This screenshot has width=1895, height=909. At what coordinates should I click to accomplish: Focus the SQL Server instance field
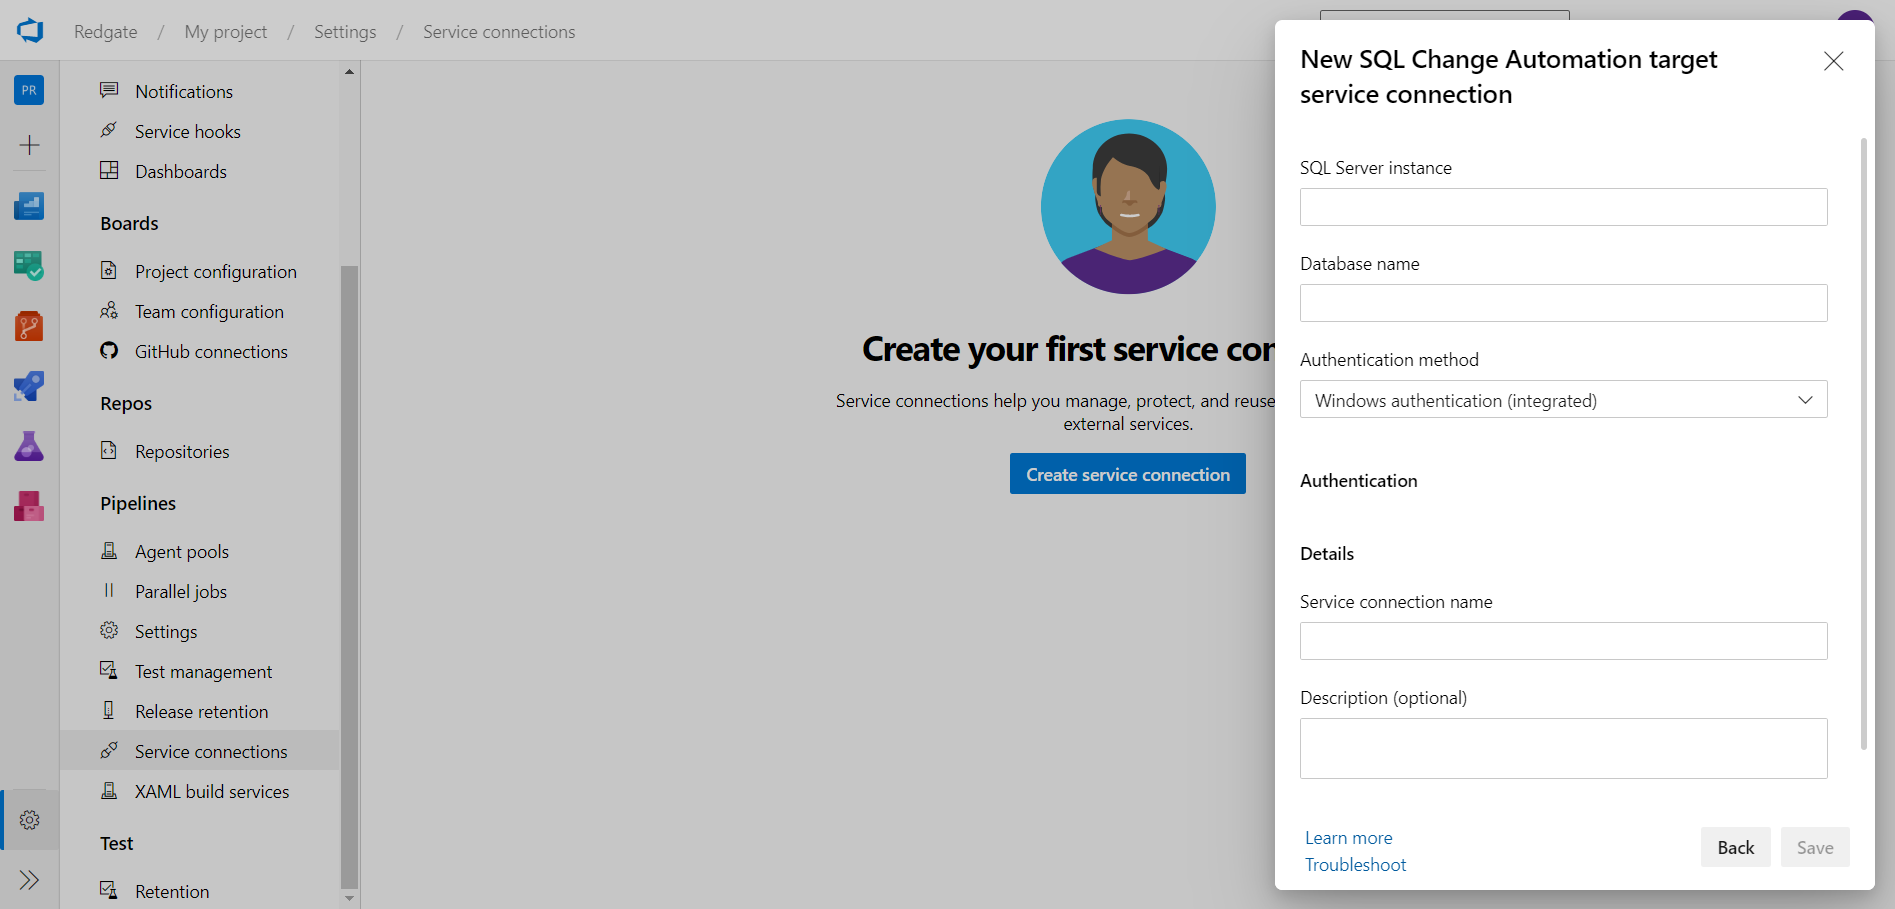(x=1563, y=207)
